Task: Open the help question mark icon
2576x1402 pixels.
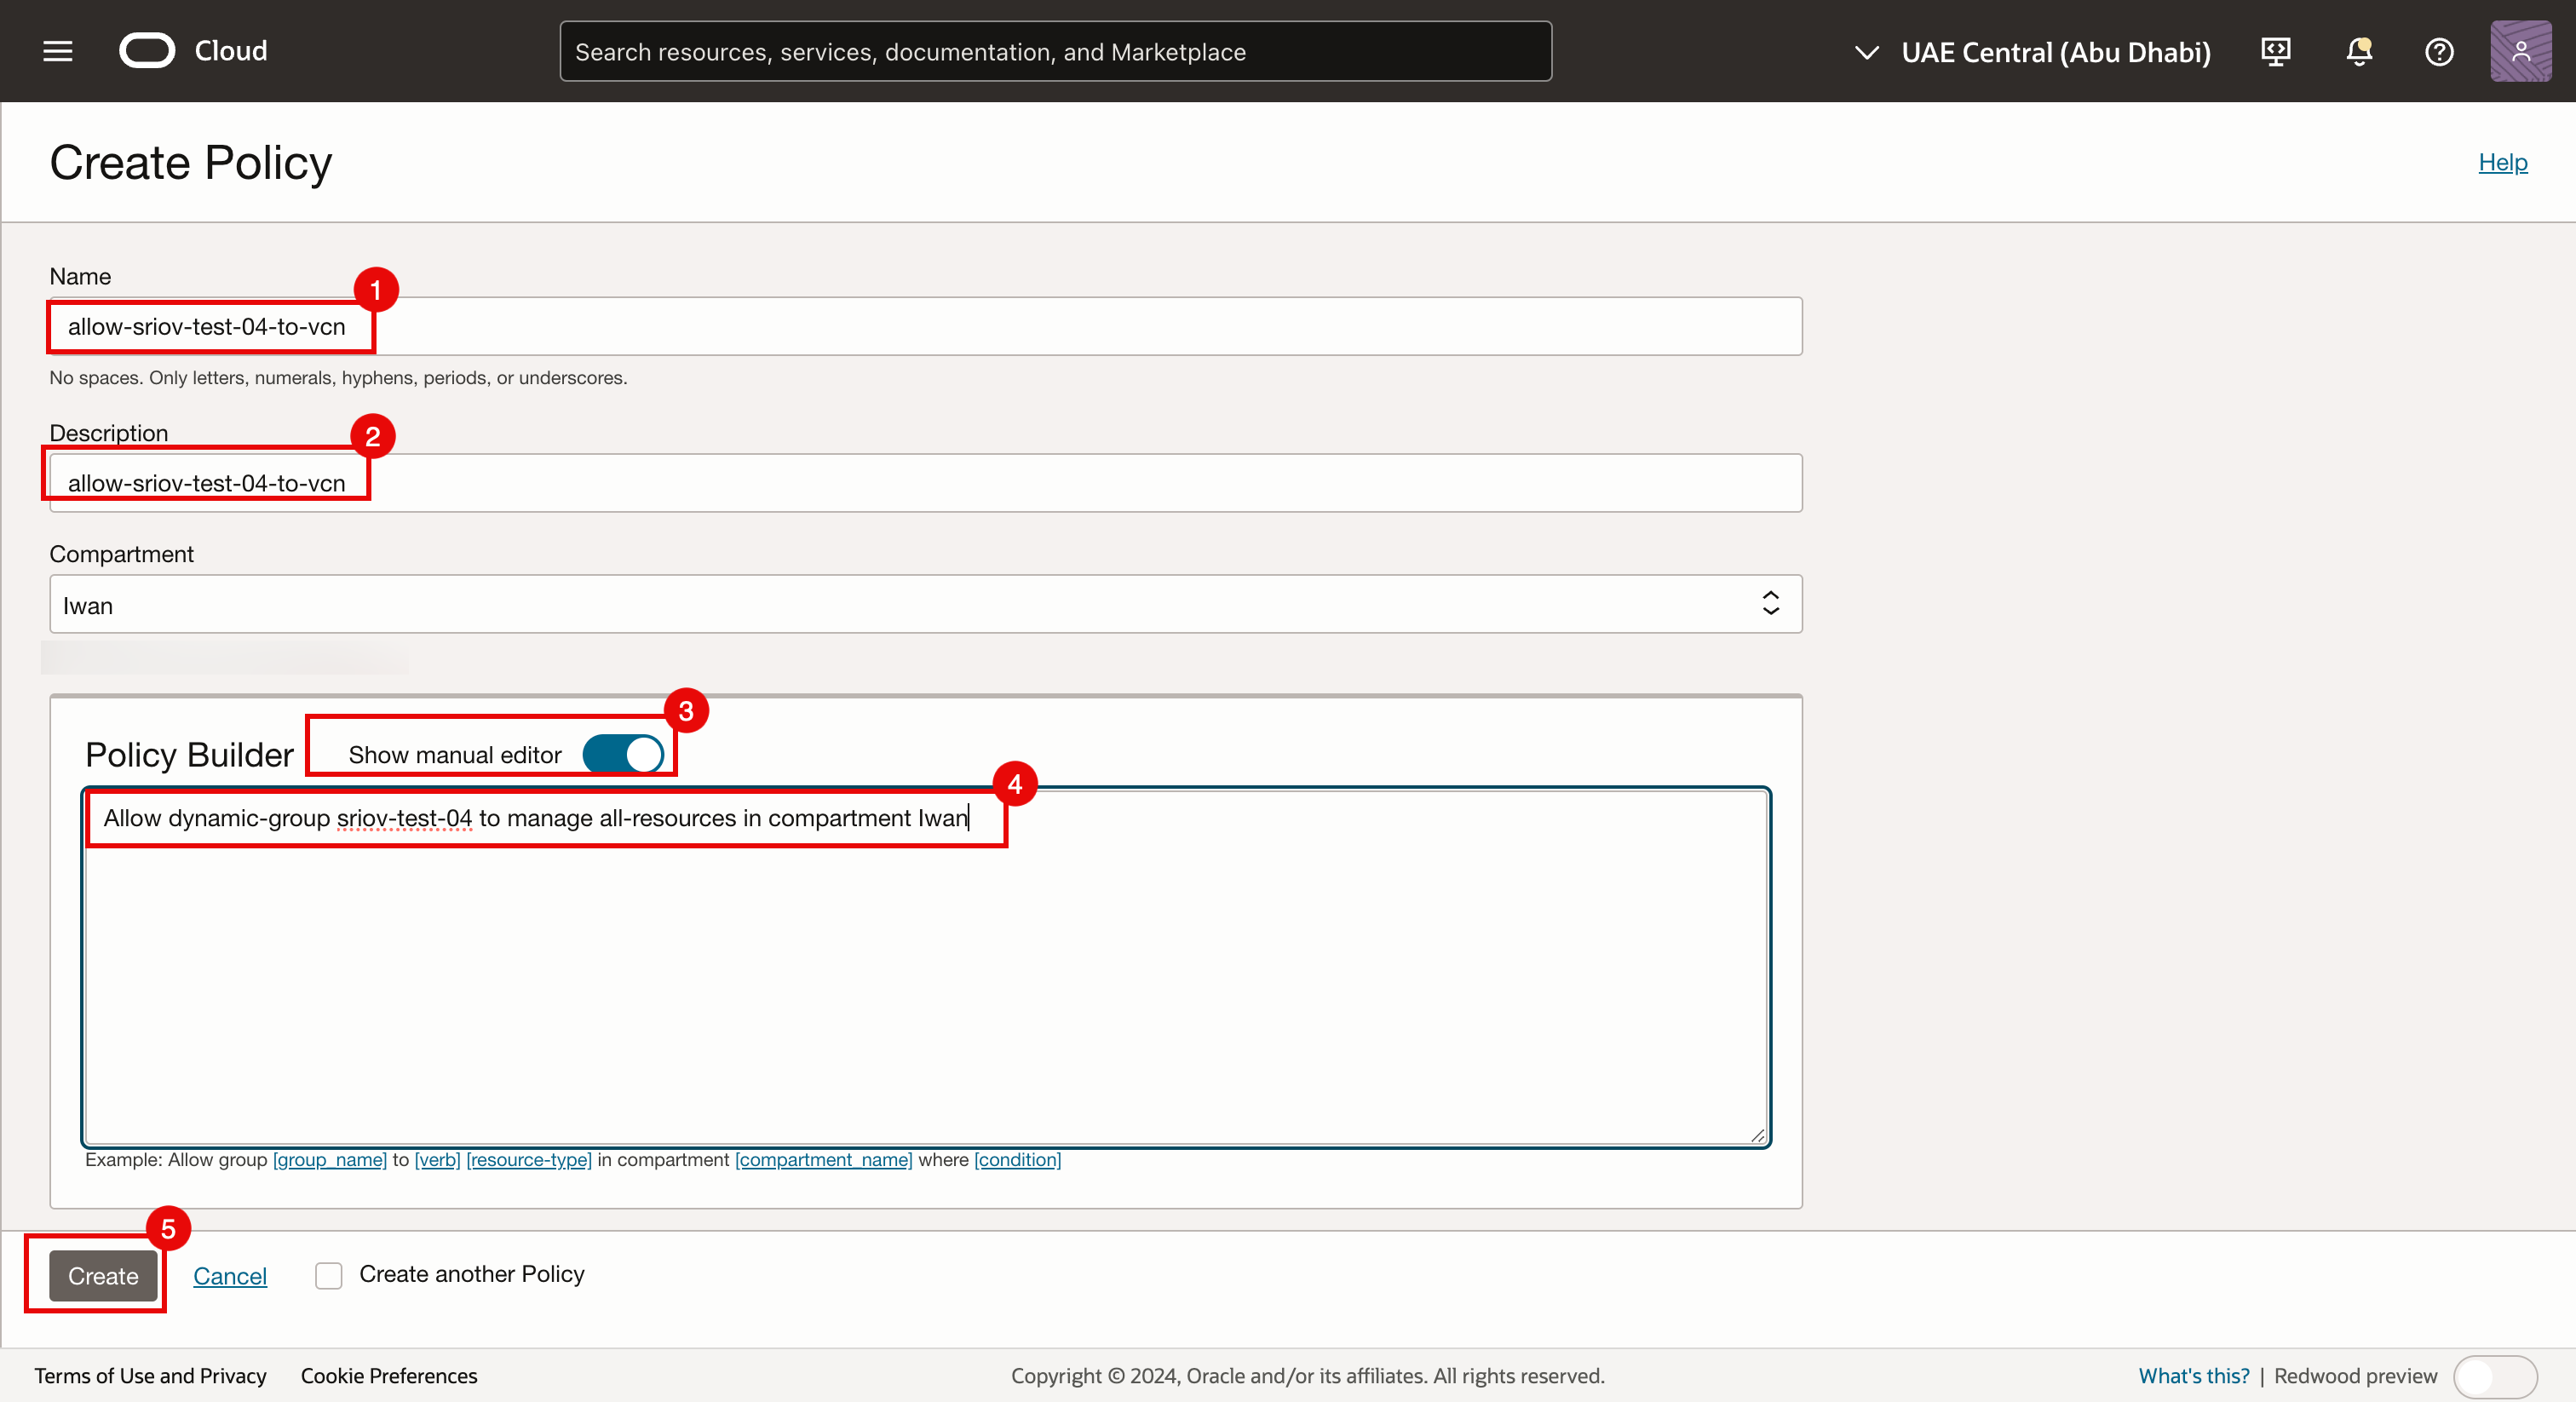Action: coord(2439,51)
